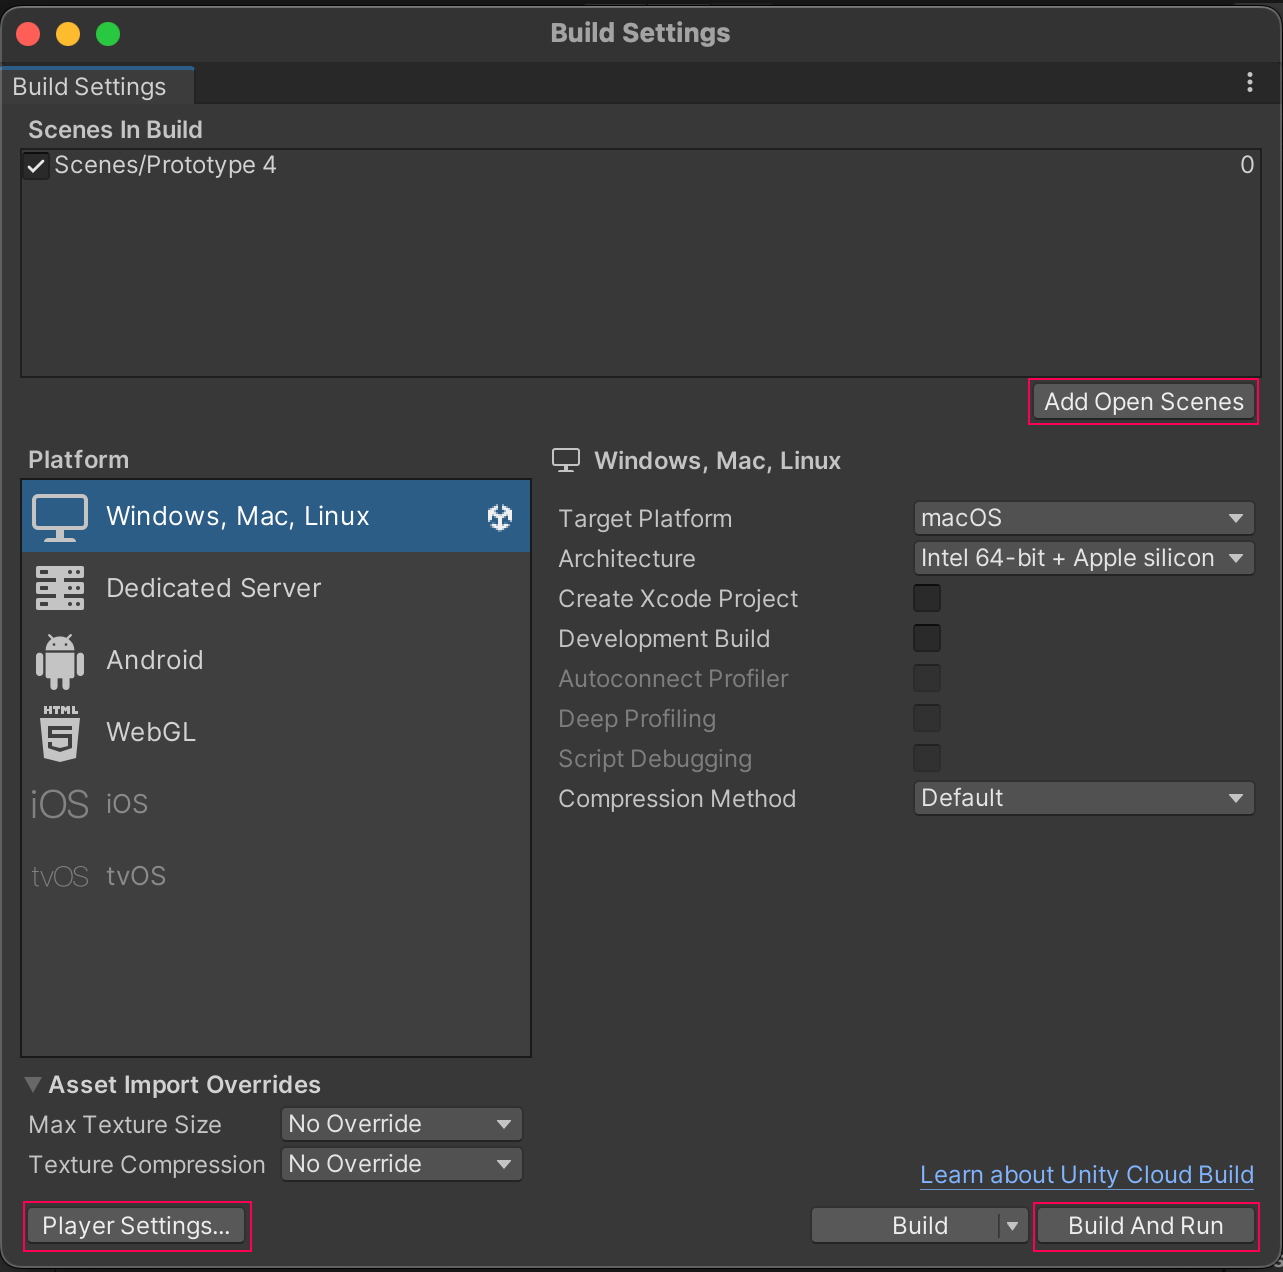Open the Max Texture Size override dropdown
This screenshot has width=1283, height=1272.
[x=401, y=1124]
